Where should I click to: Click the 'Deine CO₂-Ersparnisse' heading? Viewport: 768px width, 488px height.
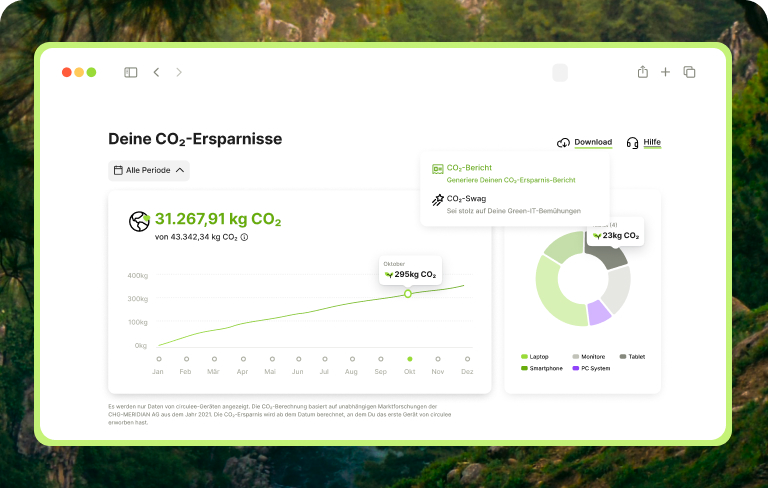pos(195,139)
